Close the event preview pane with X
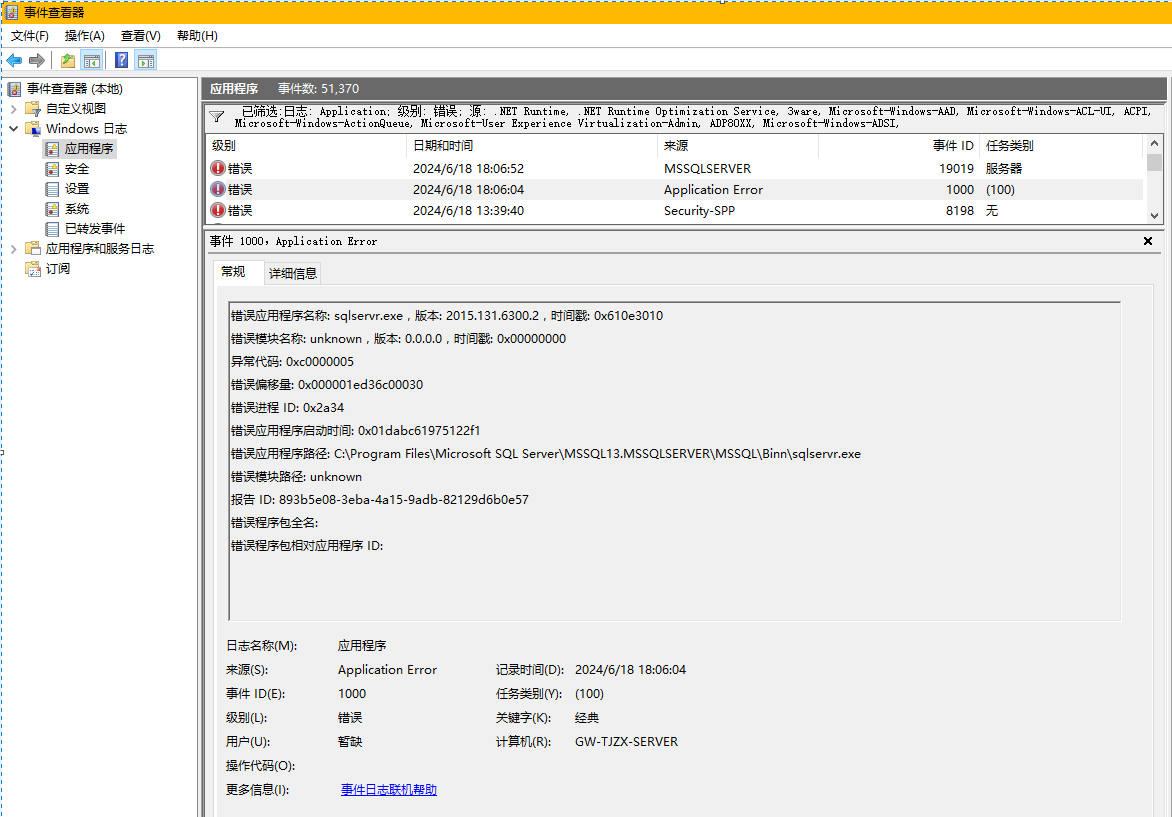Viewport: 1172px width, 817px height. 1147,241
